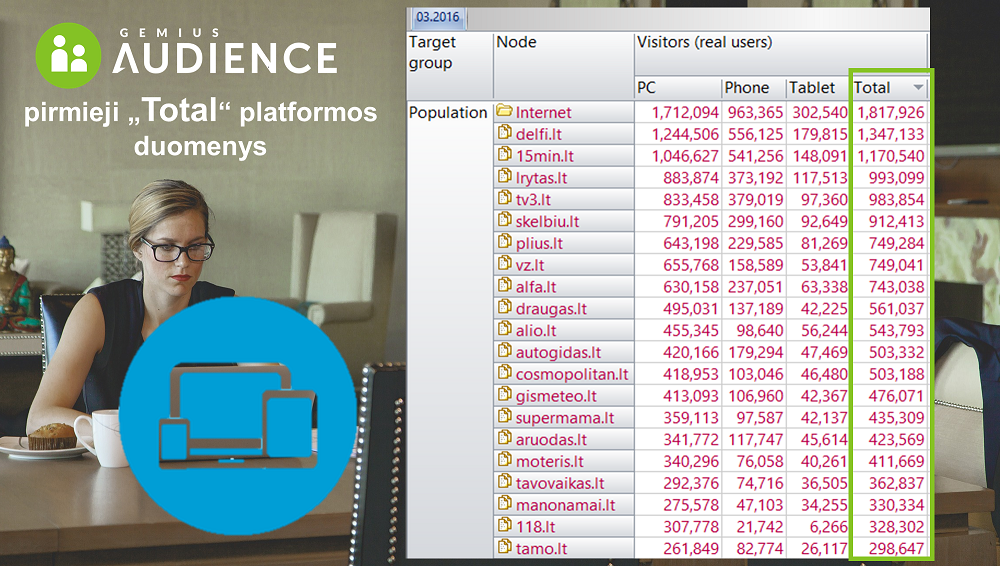Click the alfa.lt Total value 743,038
The image size is (1000, 566).
(x=896, y=287)
